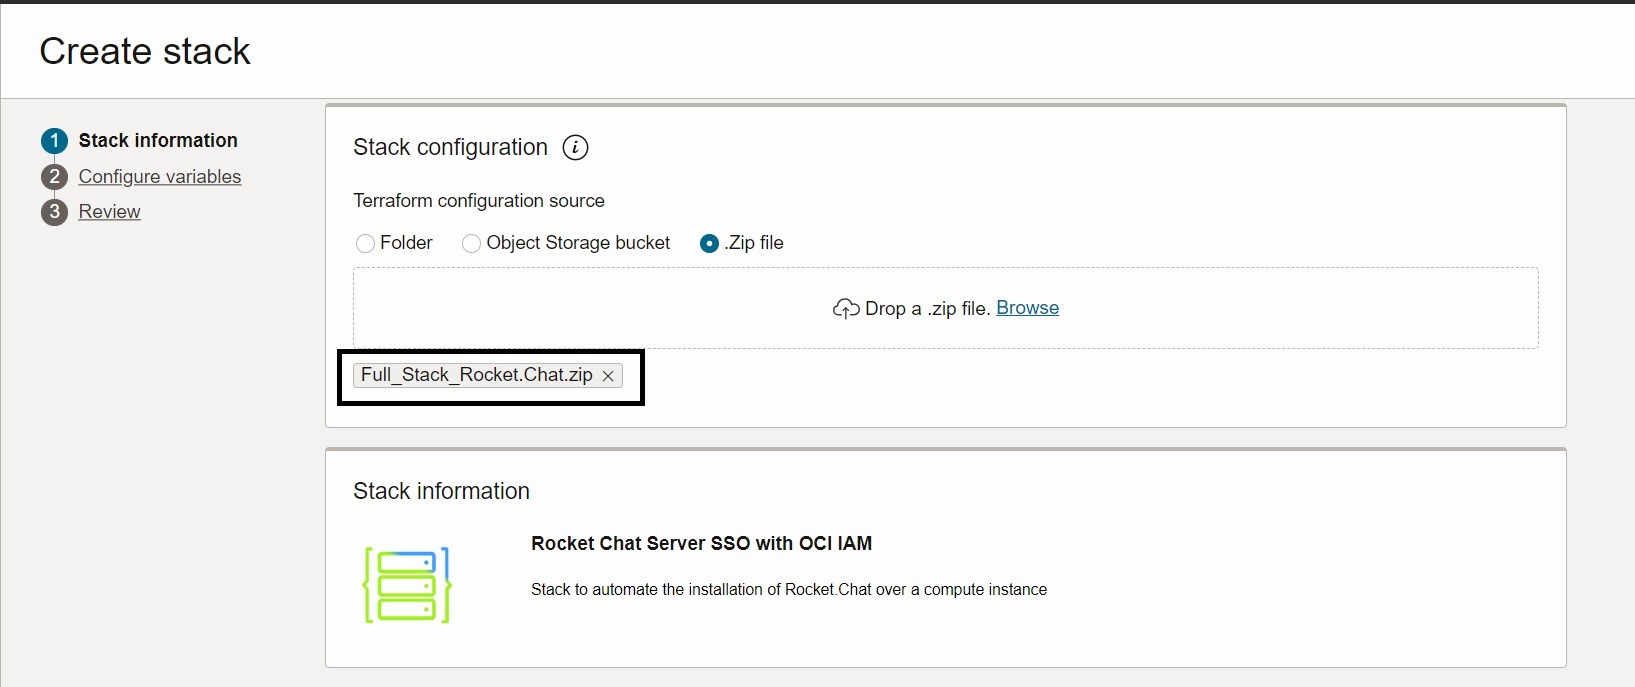Click the Stack configuration heading

pos(450,148)
